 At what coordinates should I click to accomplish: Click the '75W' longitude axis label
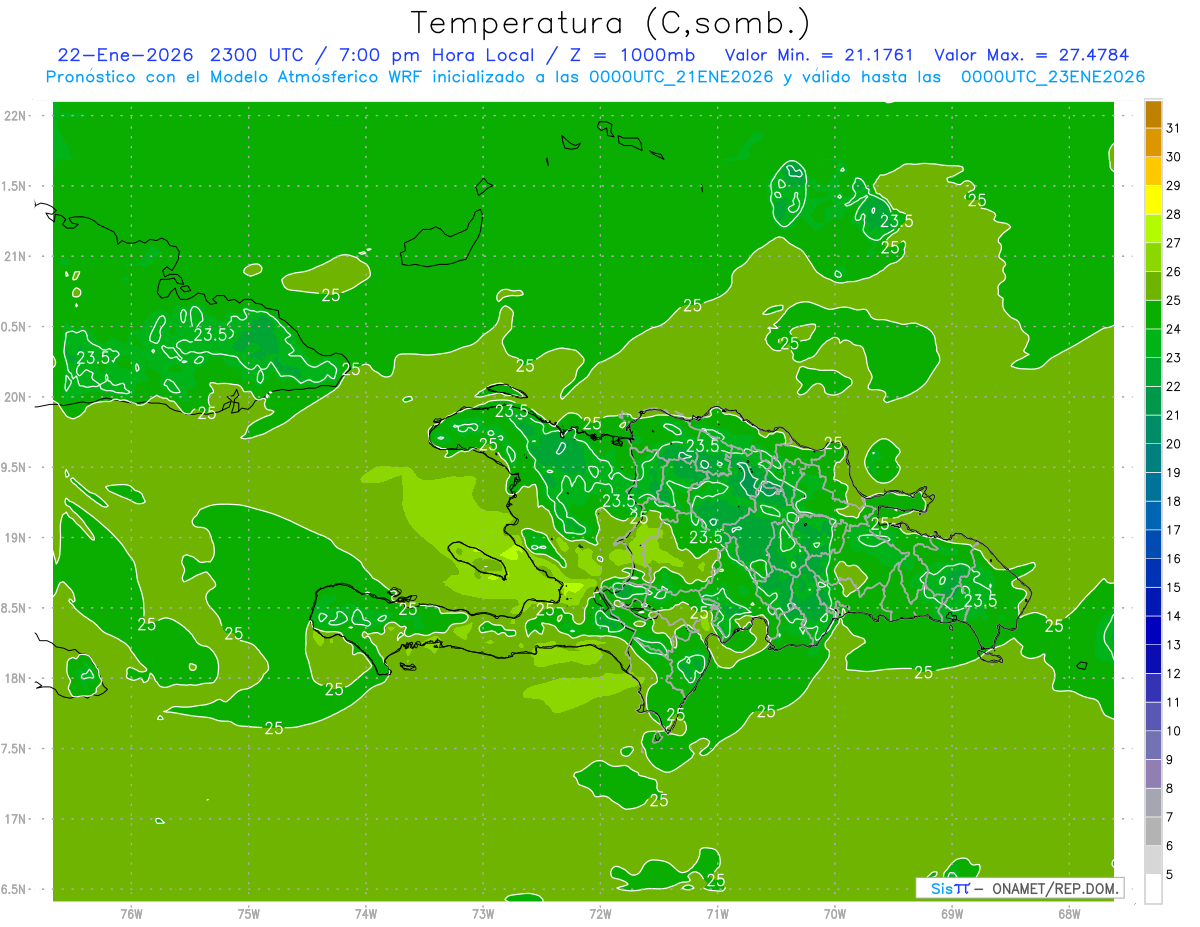coord(249,914)
